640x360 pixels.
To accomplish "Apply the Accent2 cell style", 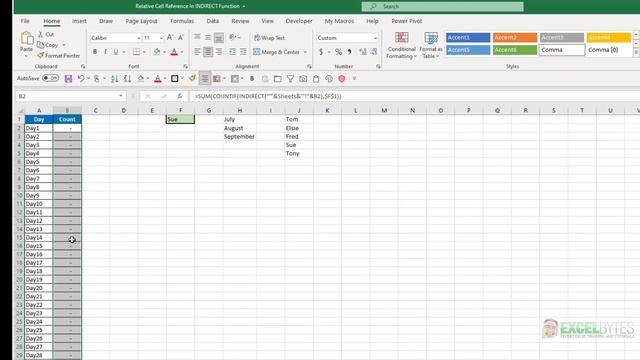I will (515, 38).
